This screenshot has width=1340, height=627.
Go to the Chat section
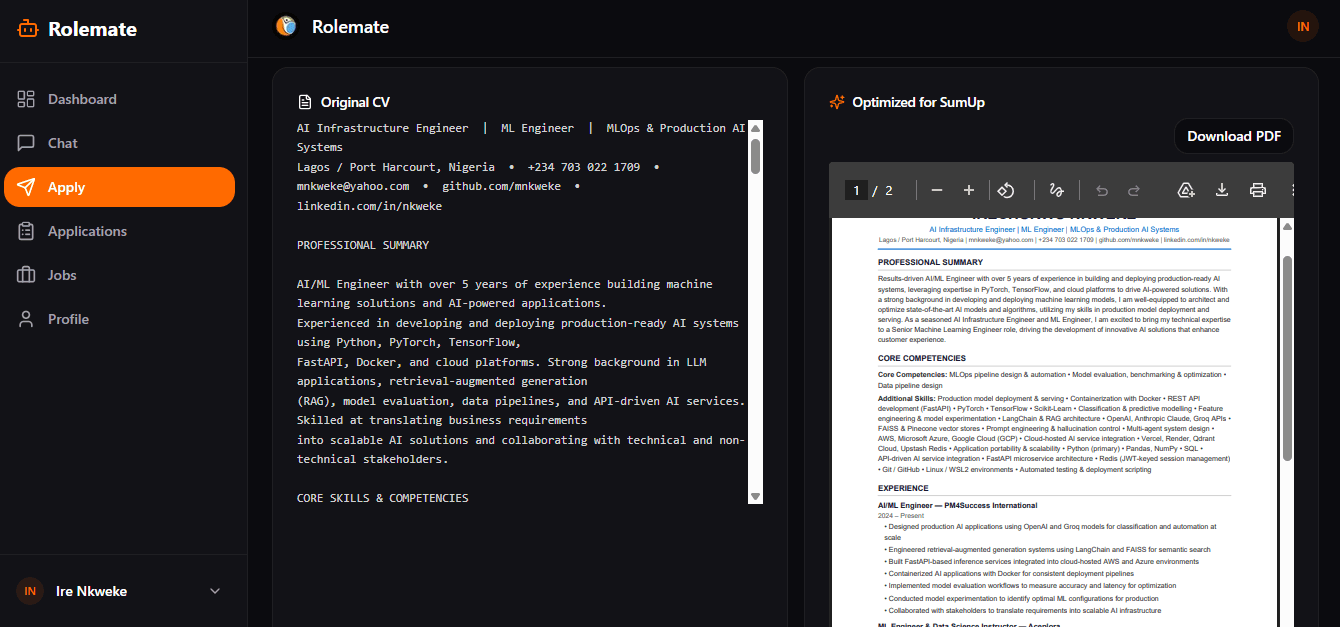click(119, 143)
